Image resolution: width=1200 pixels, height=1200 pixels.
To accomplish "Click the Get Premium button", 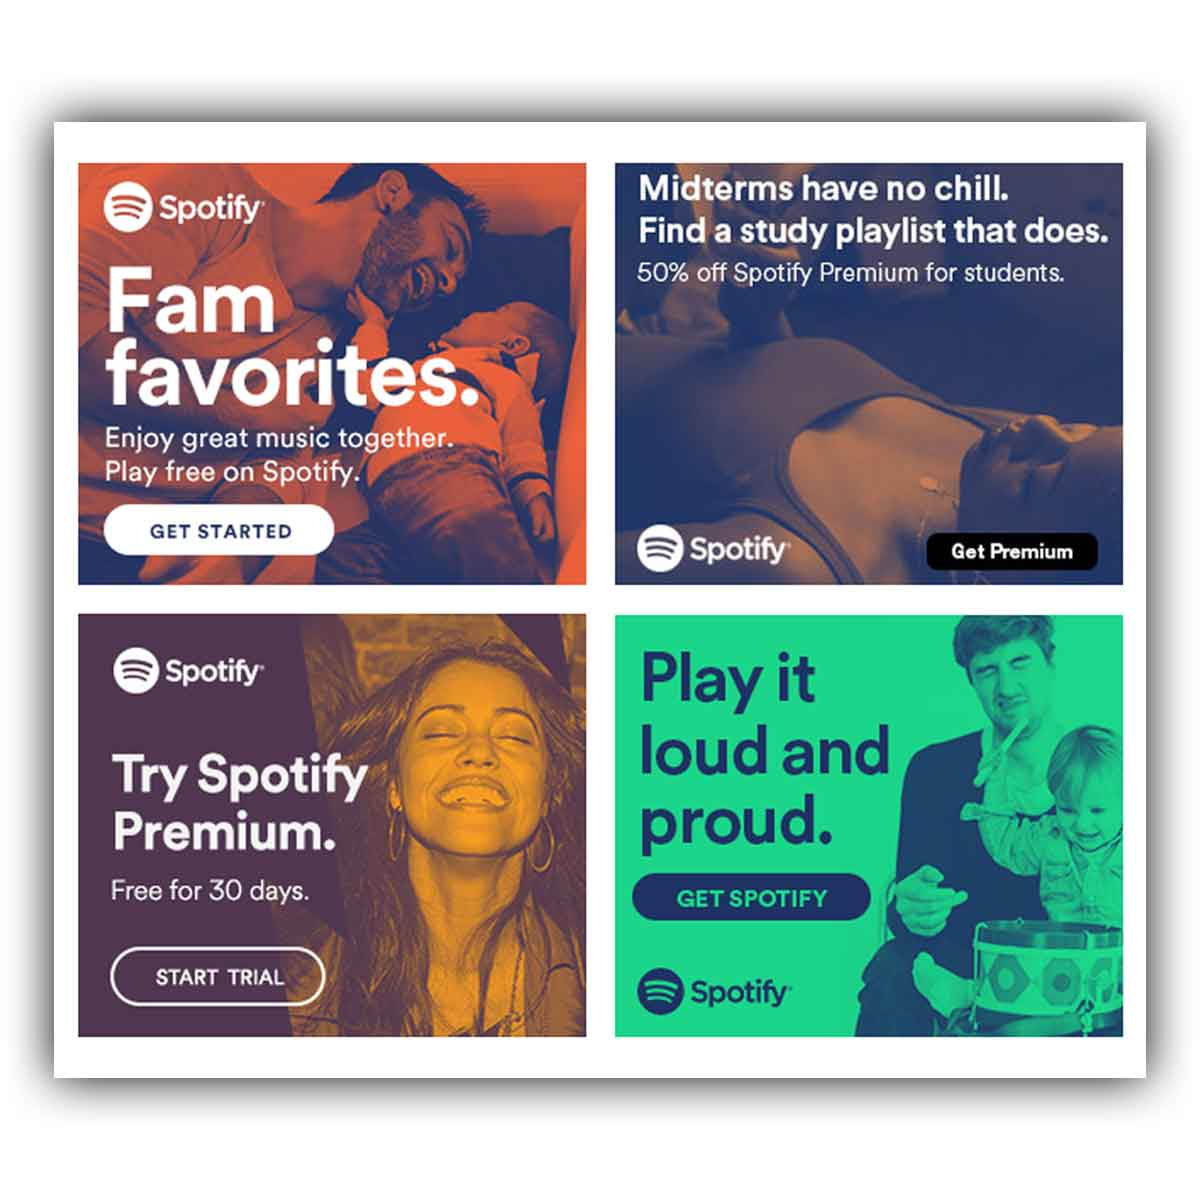I will click(x=1011, y=551).
